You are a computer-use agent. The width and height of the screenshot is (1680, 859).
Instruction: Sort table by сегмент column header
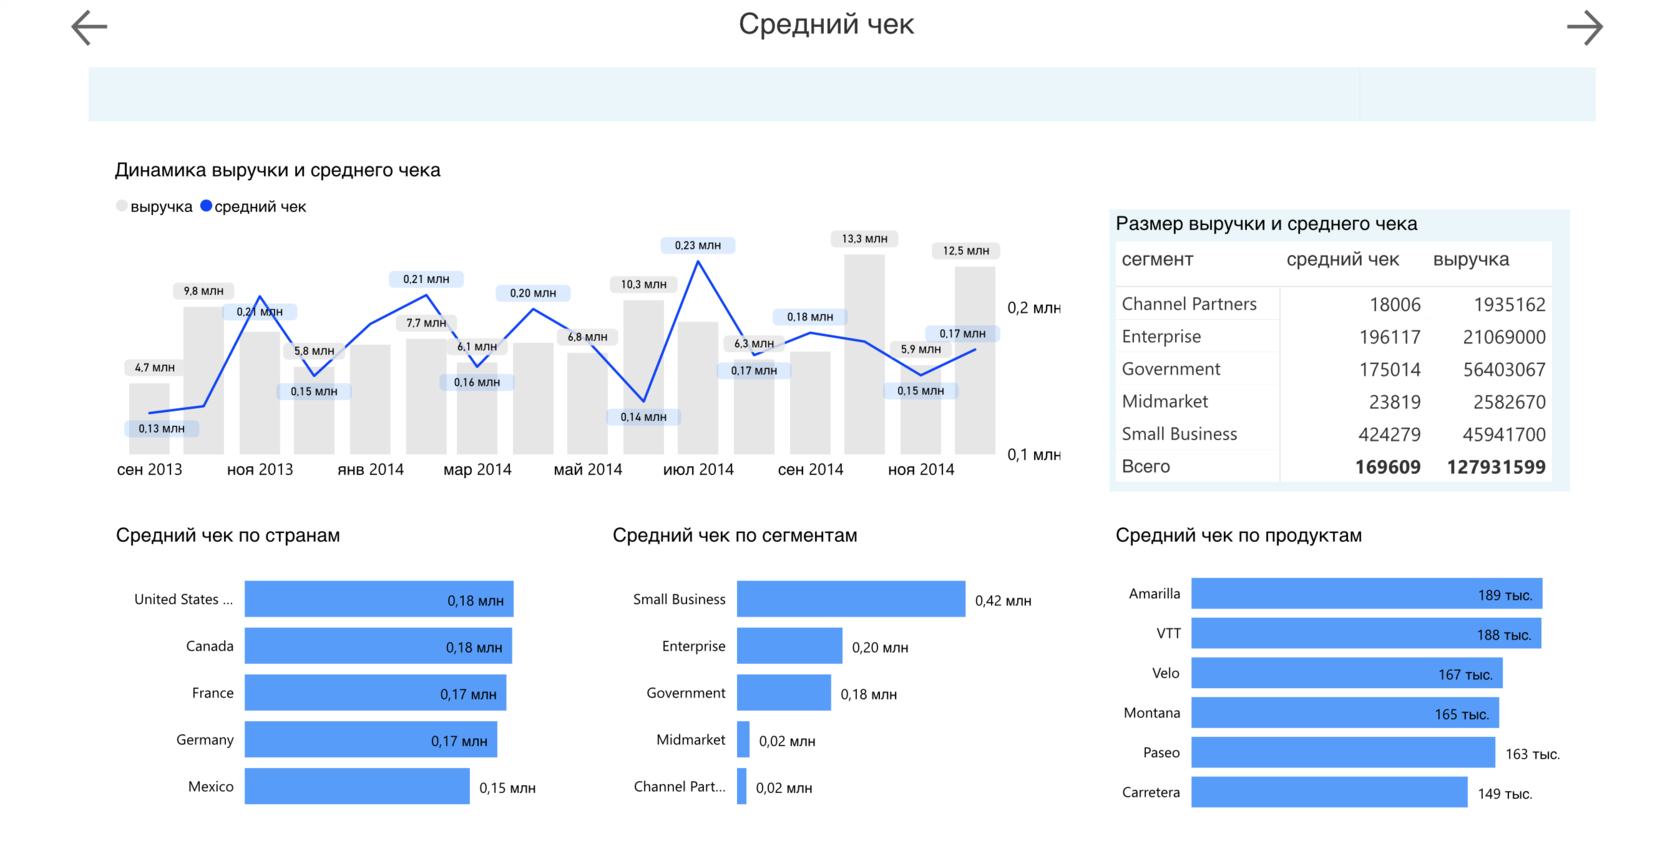point(1157,260)
